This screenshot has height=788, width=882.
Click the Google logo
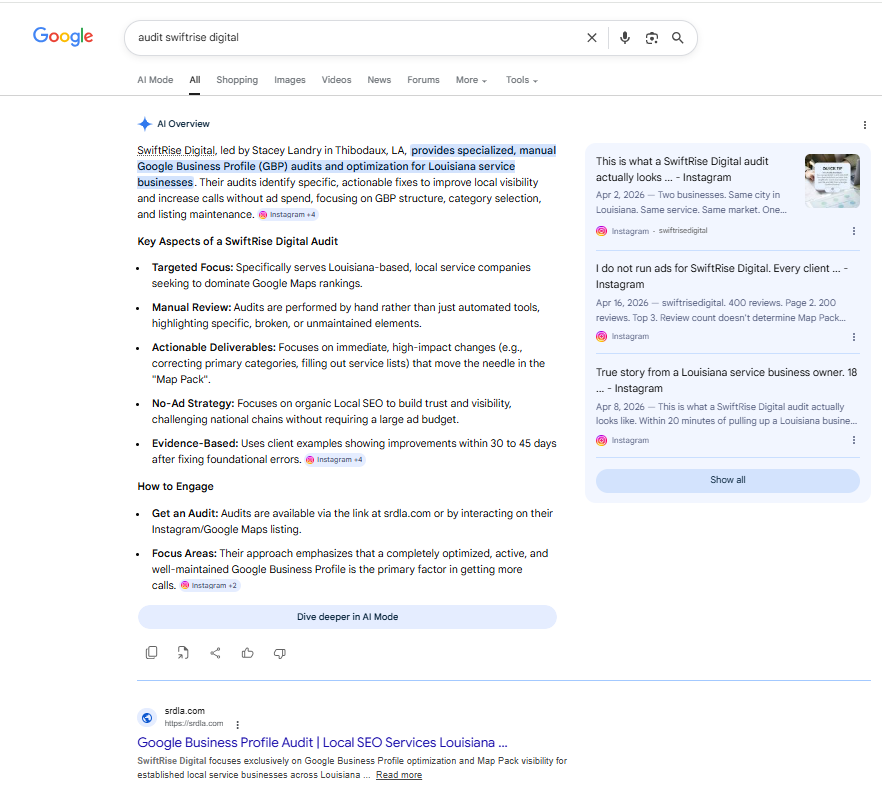point(63,37)
